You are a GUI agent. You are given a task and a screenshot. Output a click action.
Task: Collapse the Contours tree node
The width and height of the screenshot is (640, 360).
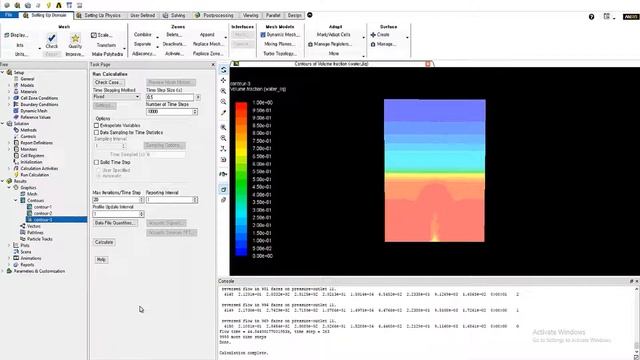(x=16, y=200)
